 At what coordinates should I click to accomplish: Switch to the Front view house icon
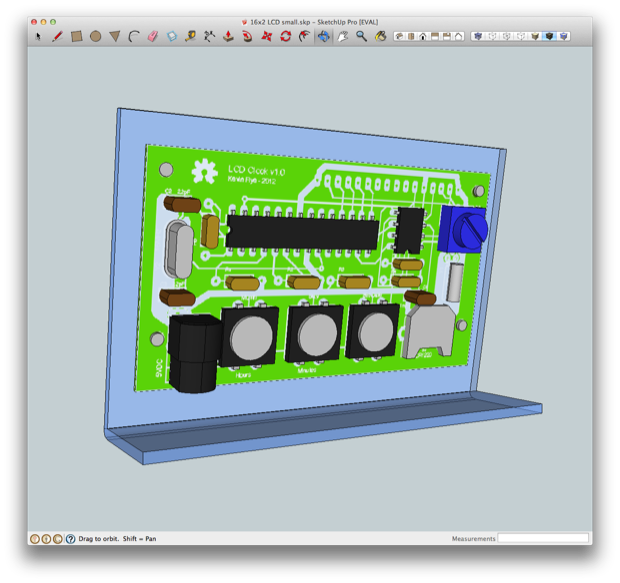pyautogui.click(x=423, y=37)
